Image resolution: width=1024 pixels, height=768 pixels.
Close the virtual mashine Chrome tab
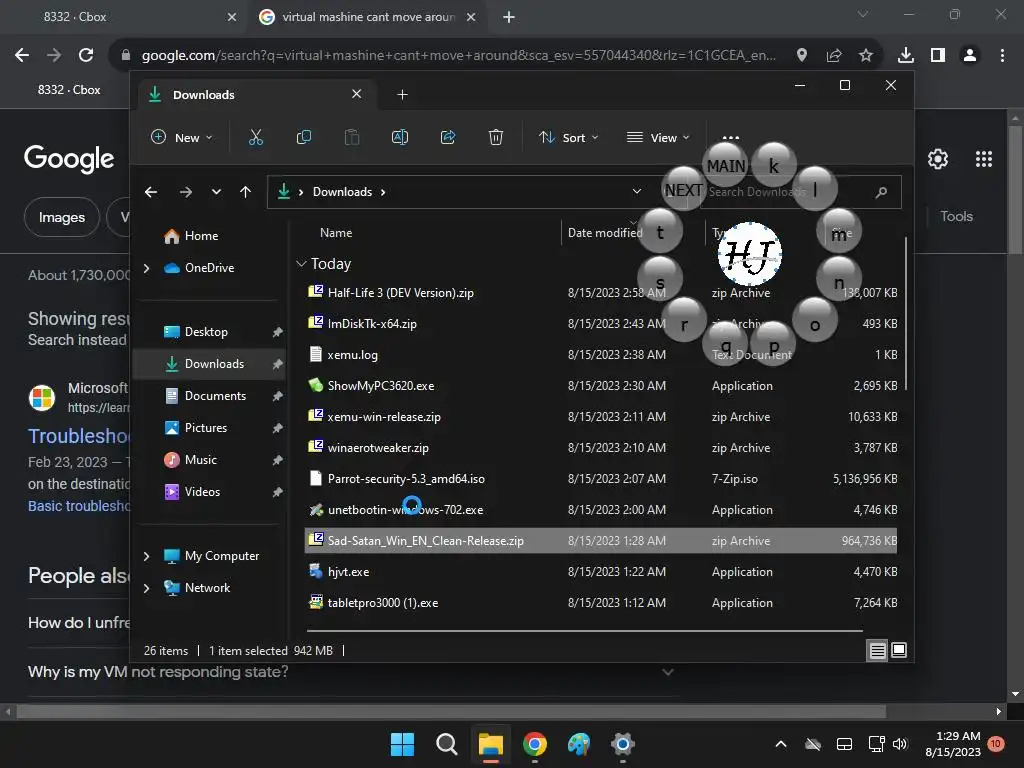coord(471,17)
